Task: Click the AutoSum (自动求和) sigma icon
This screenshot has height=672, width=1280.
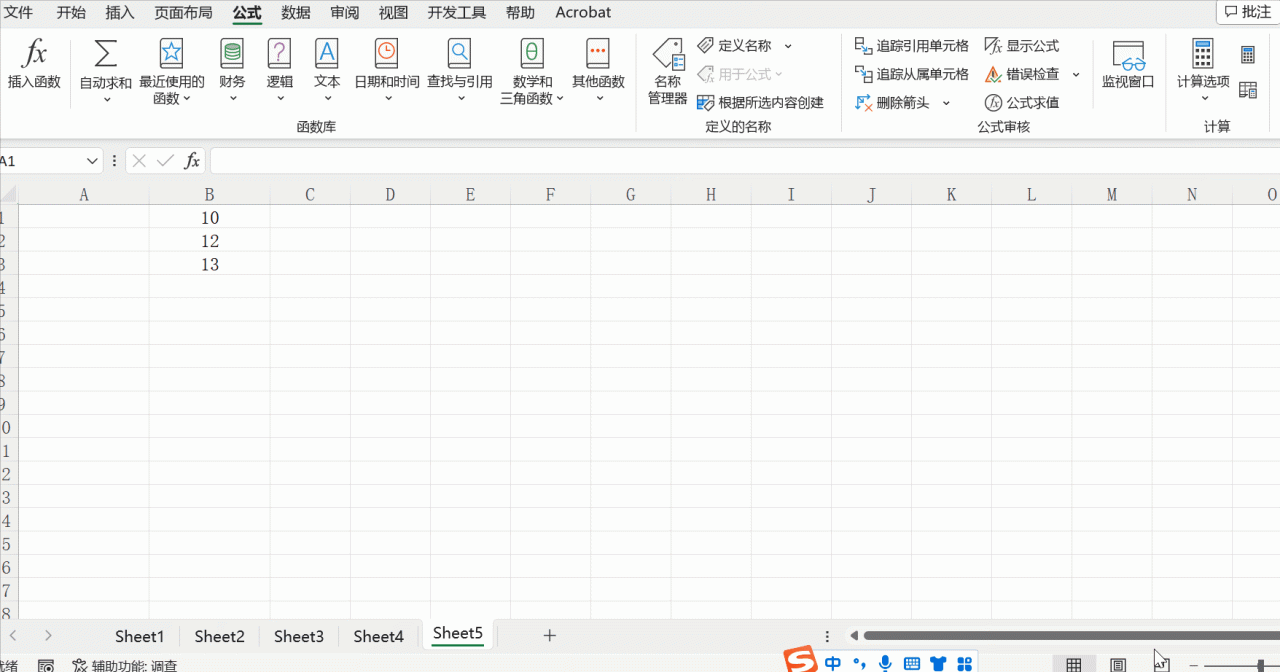Action: pos(105,53)
